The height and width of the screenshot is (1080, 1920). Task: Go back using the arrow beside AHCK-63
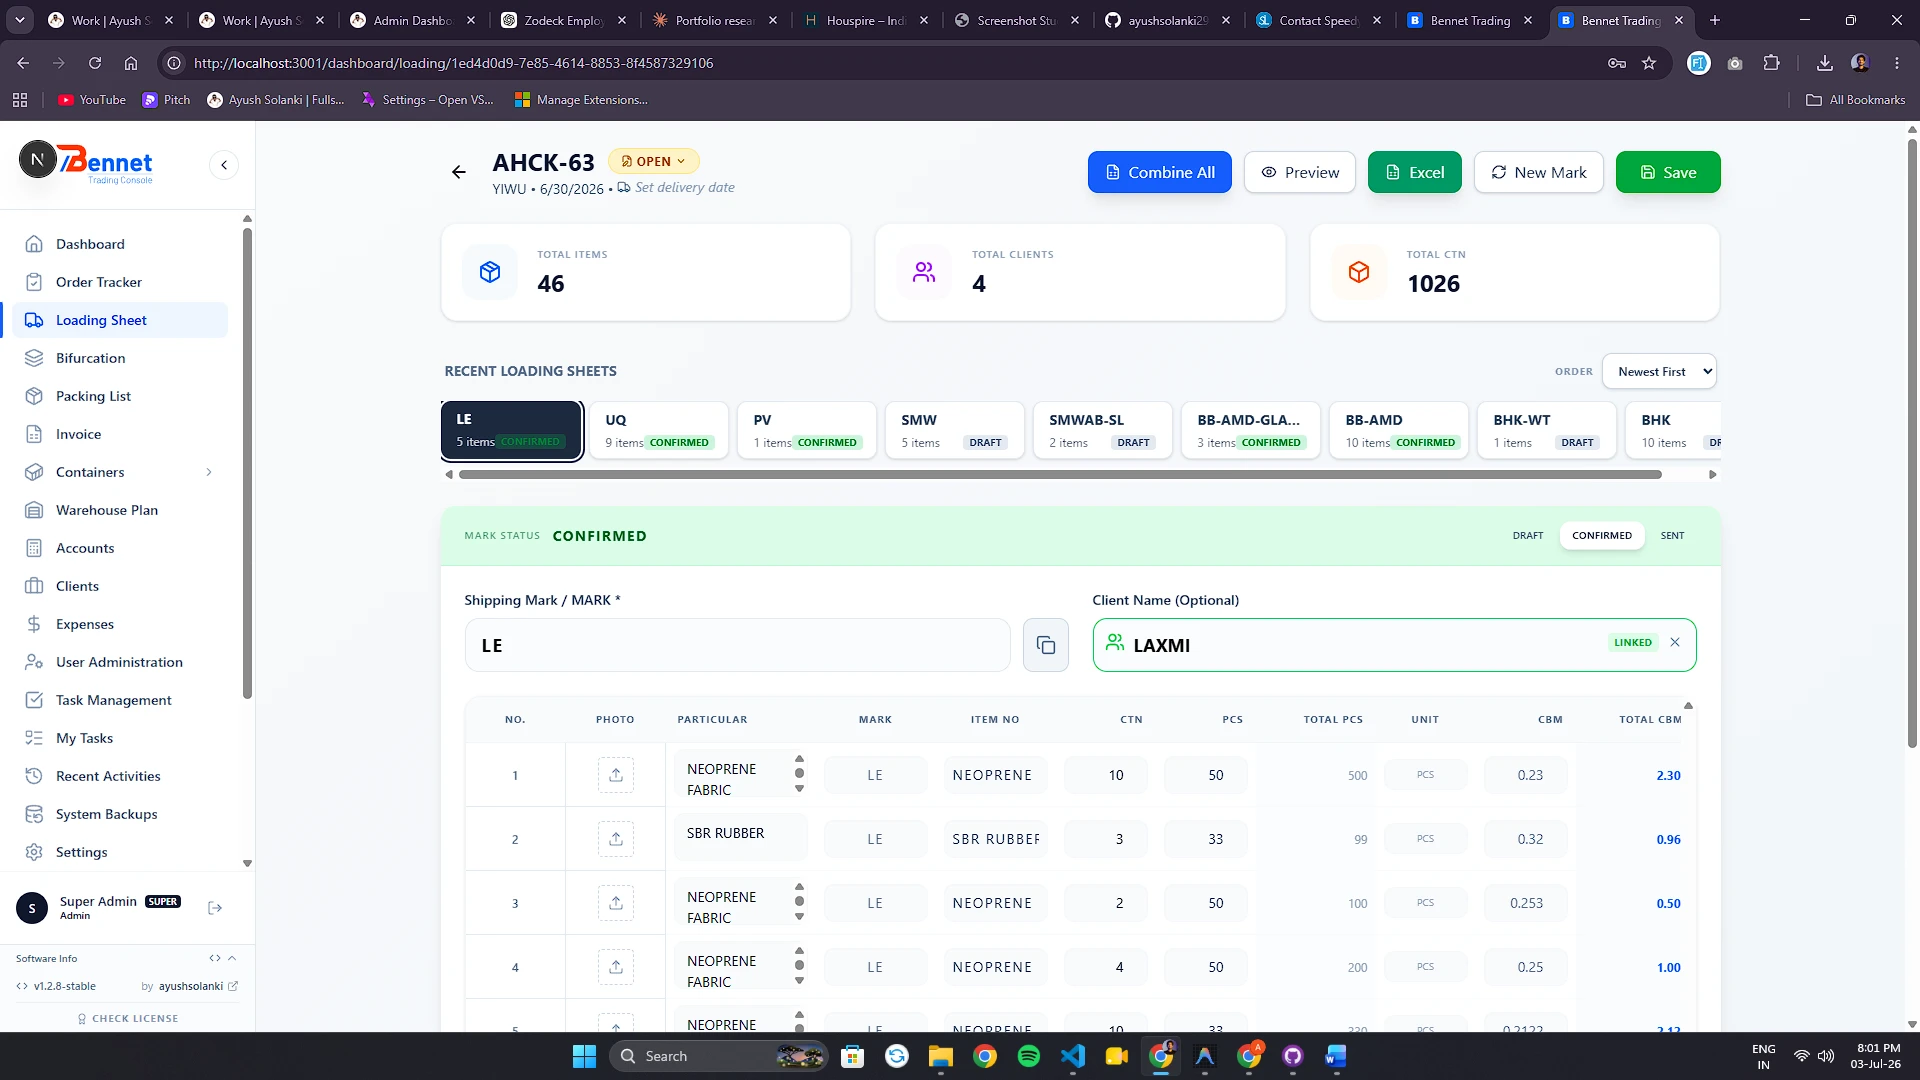(x=459, y=172)
